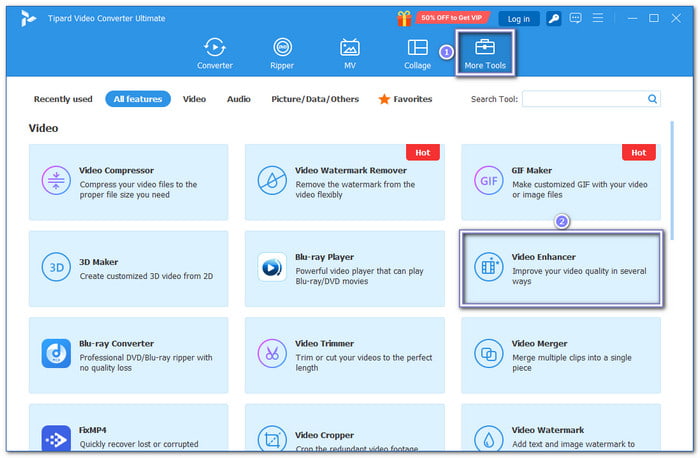Open the Video Trimmer scissors tool
The width and height of the screenshot is (700, 458).
coord(272,354)
